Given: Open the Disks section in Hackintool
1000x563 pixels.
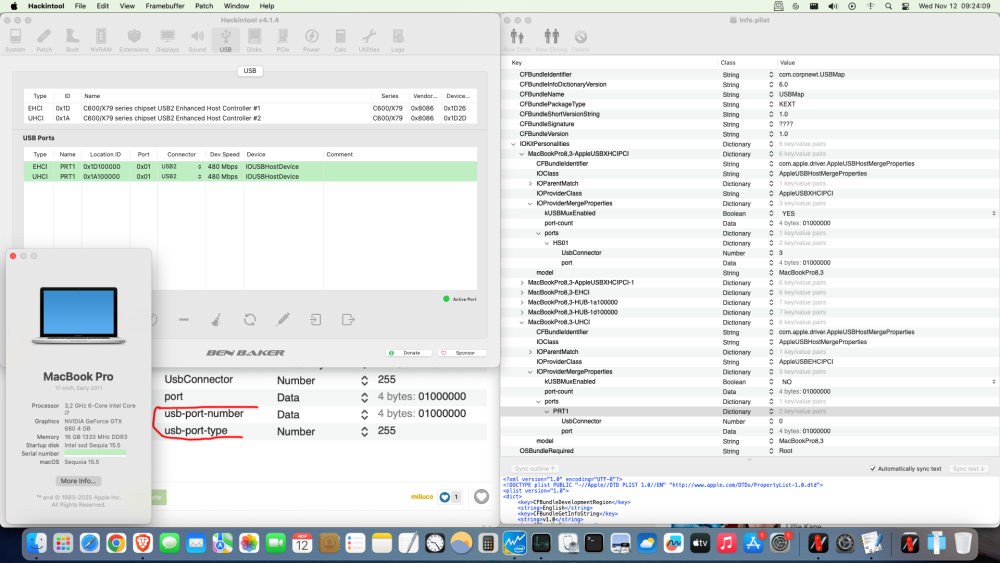Looking at the screenshot, I should click(254, 40).
